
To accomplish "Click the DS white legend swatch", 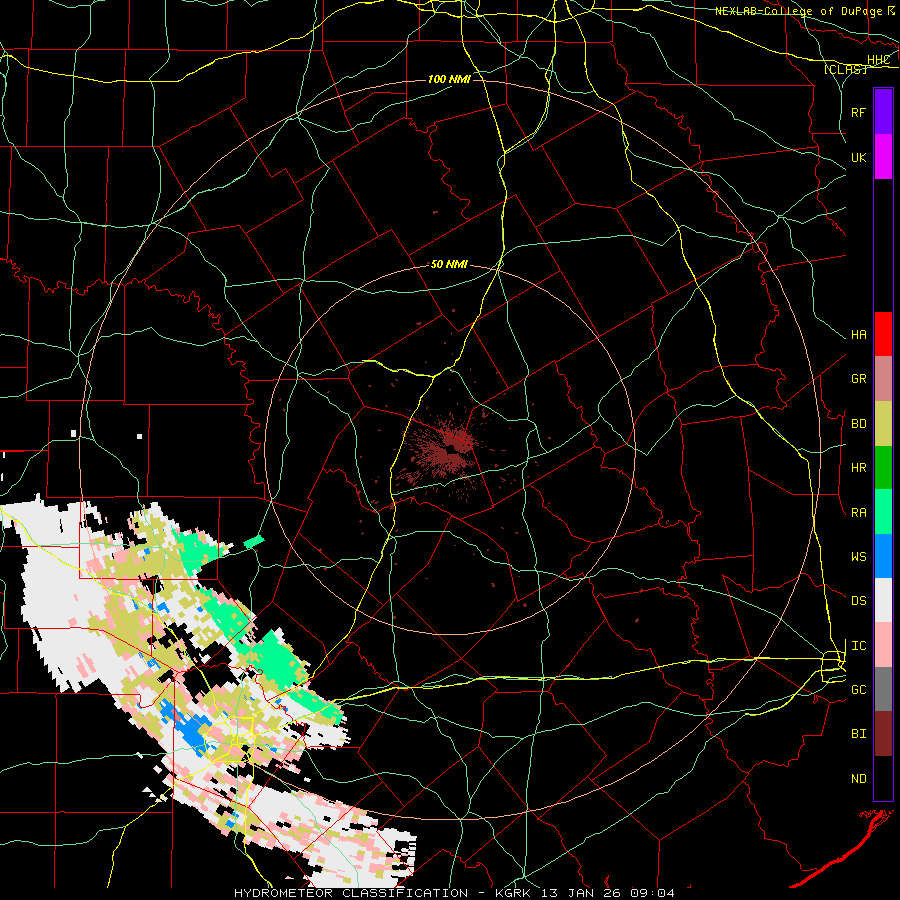I will click(x=883, y=600).
